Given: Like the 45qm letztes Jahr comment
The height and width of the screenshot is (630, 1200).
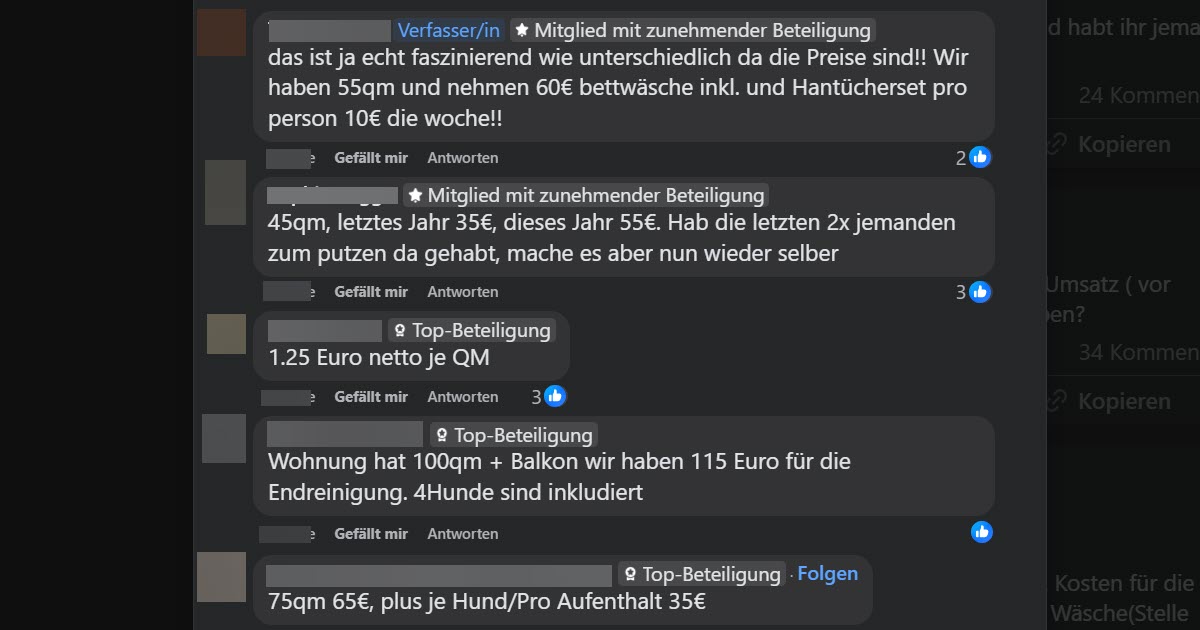Looking at the screenshot, I should coord(371,292).
